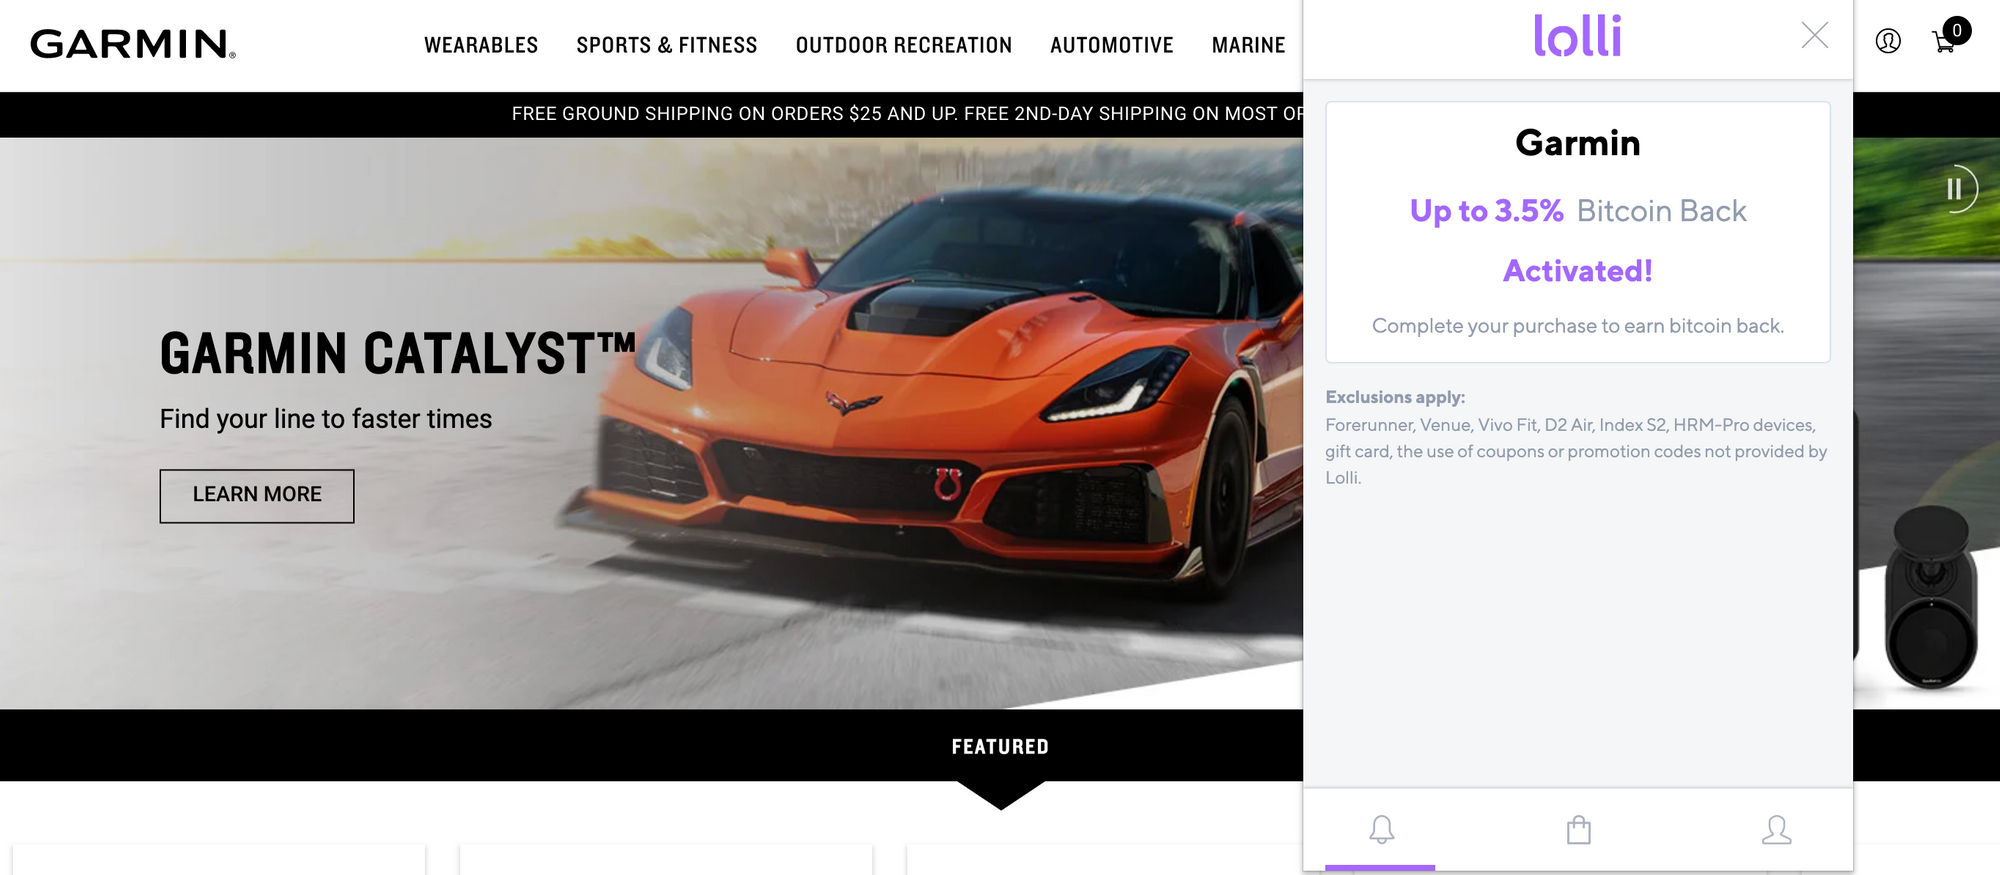Click the Learn More button
Screen dimensions: 2000x875
[x=257, y=496]
